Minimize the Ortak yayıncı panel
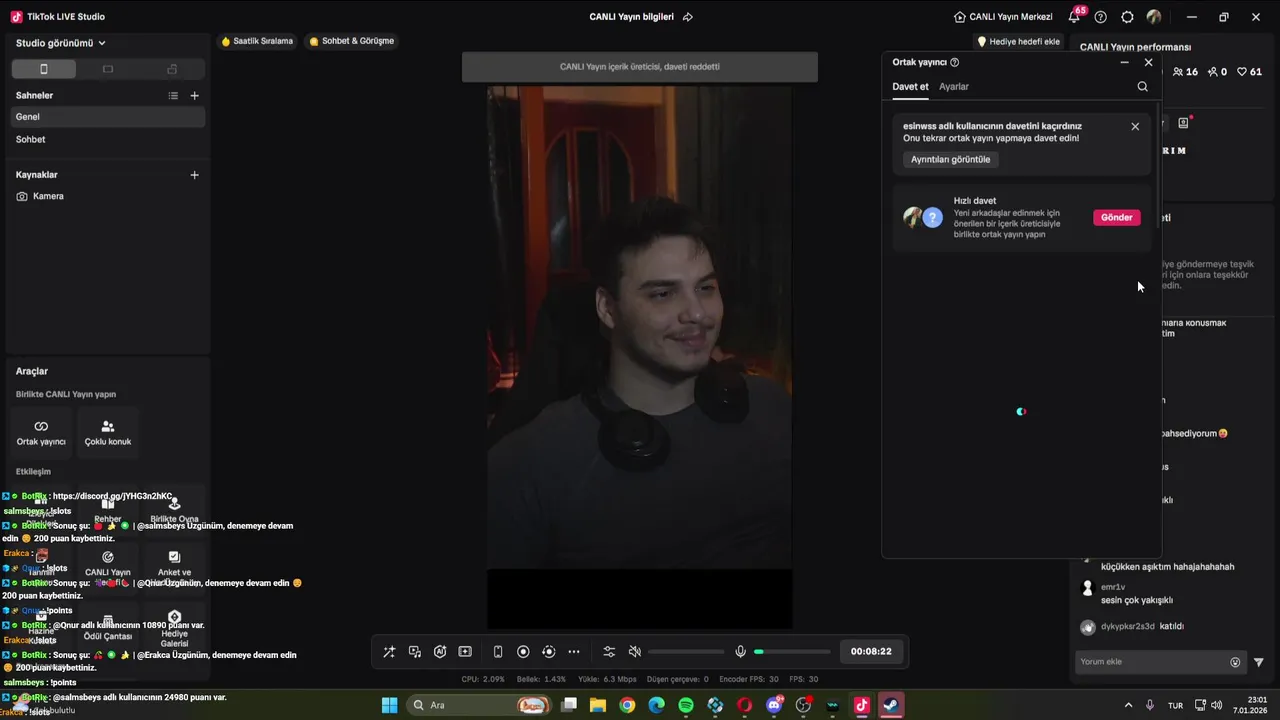This screenshot has height=720, width=1280. pyautogui.click(x=1124, y=62)
